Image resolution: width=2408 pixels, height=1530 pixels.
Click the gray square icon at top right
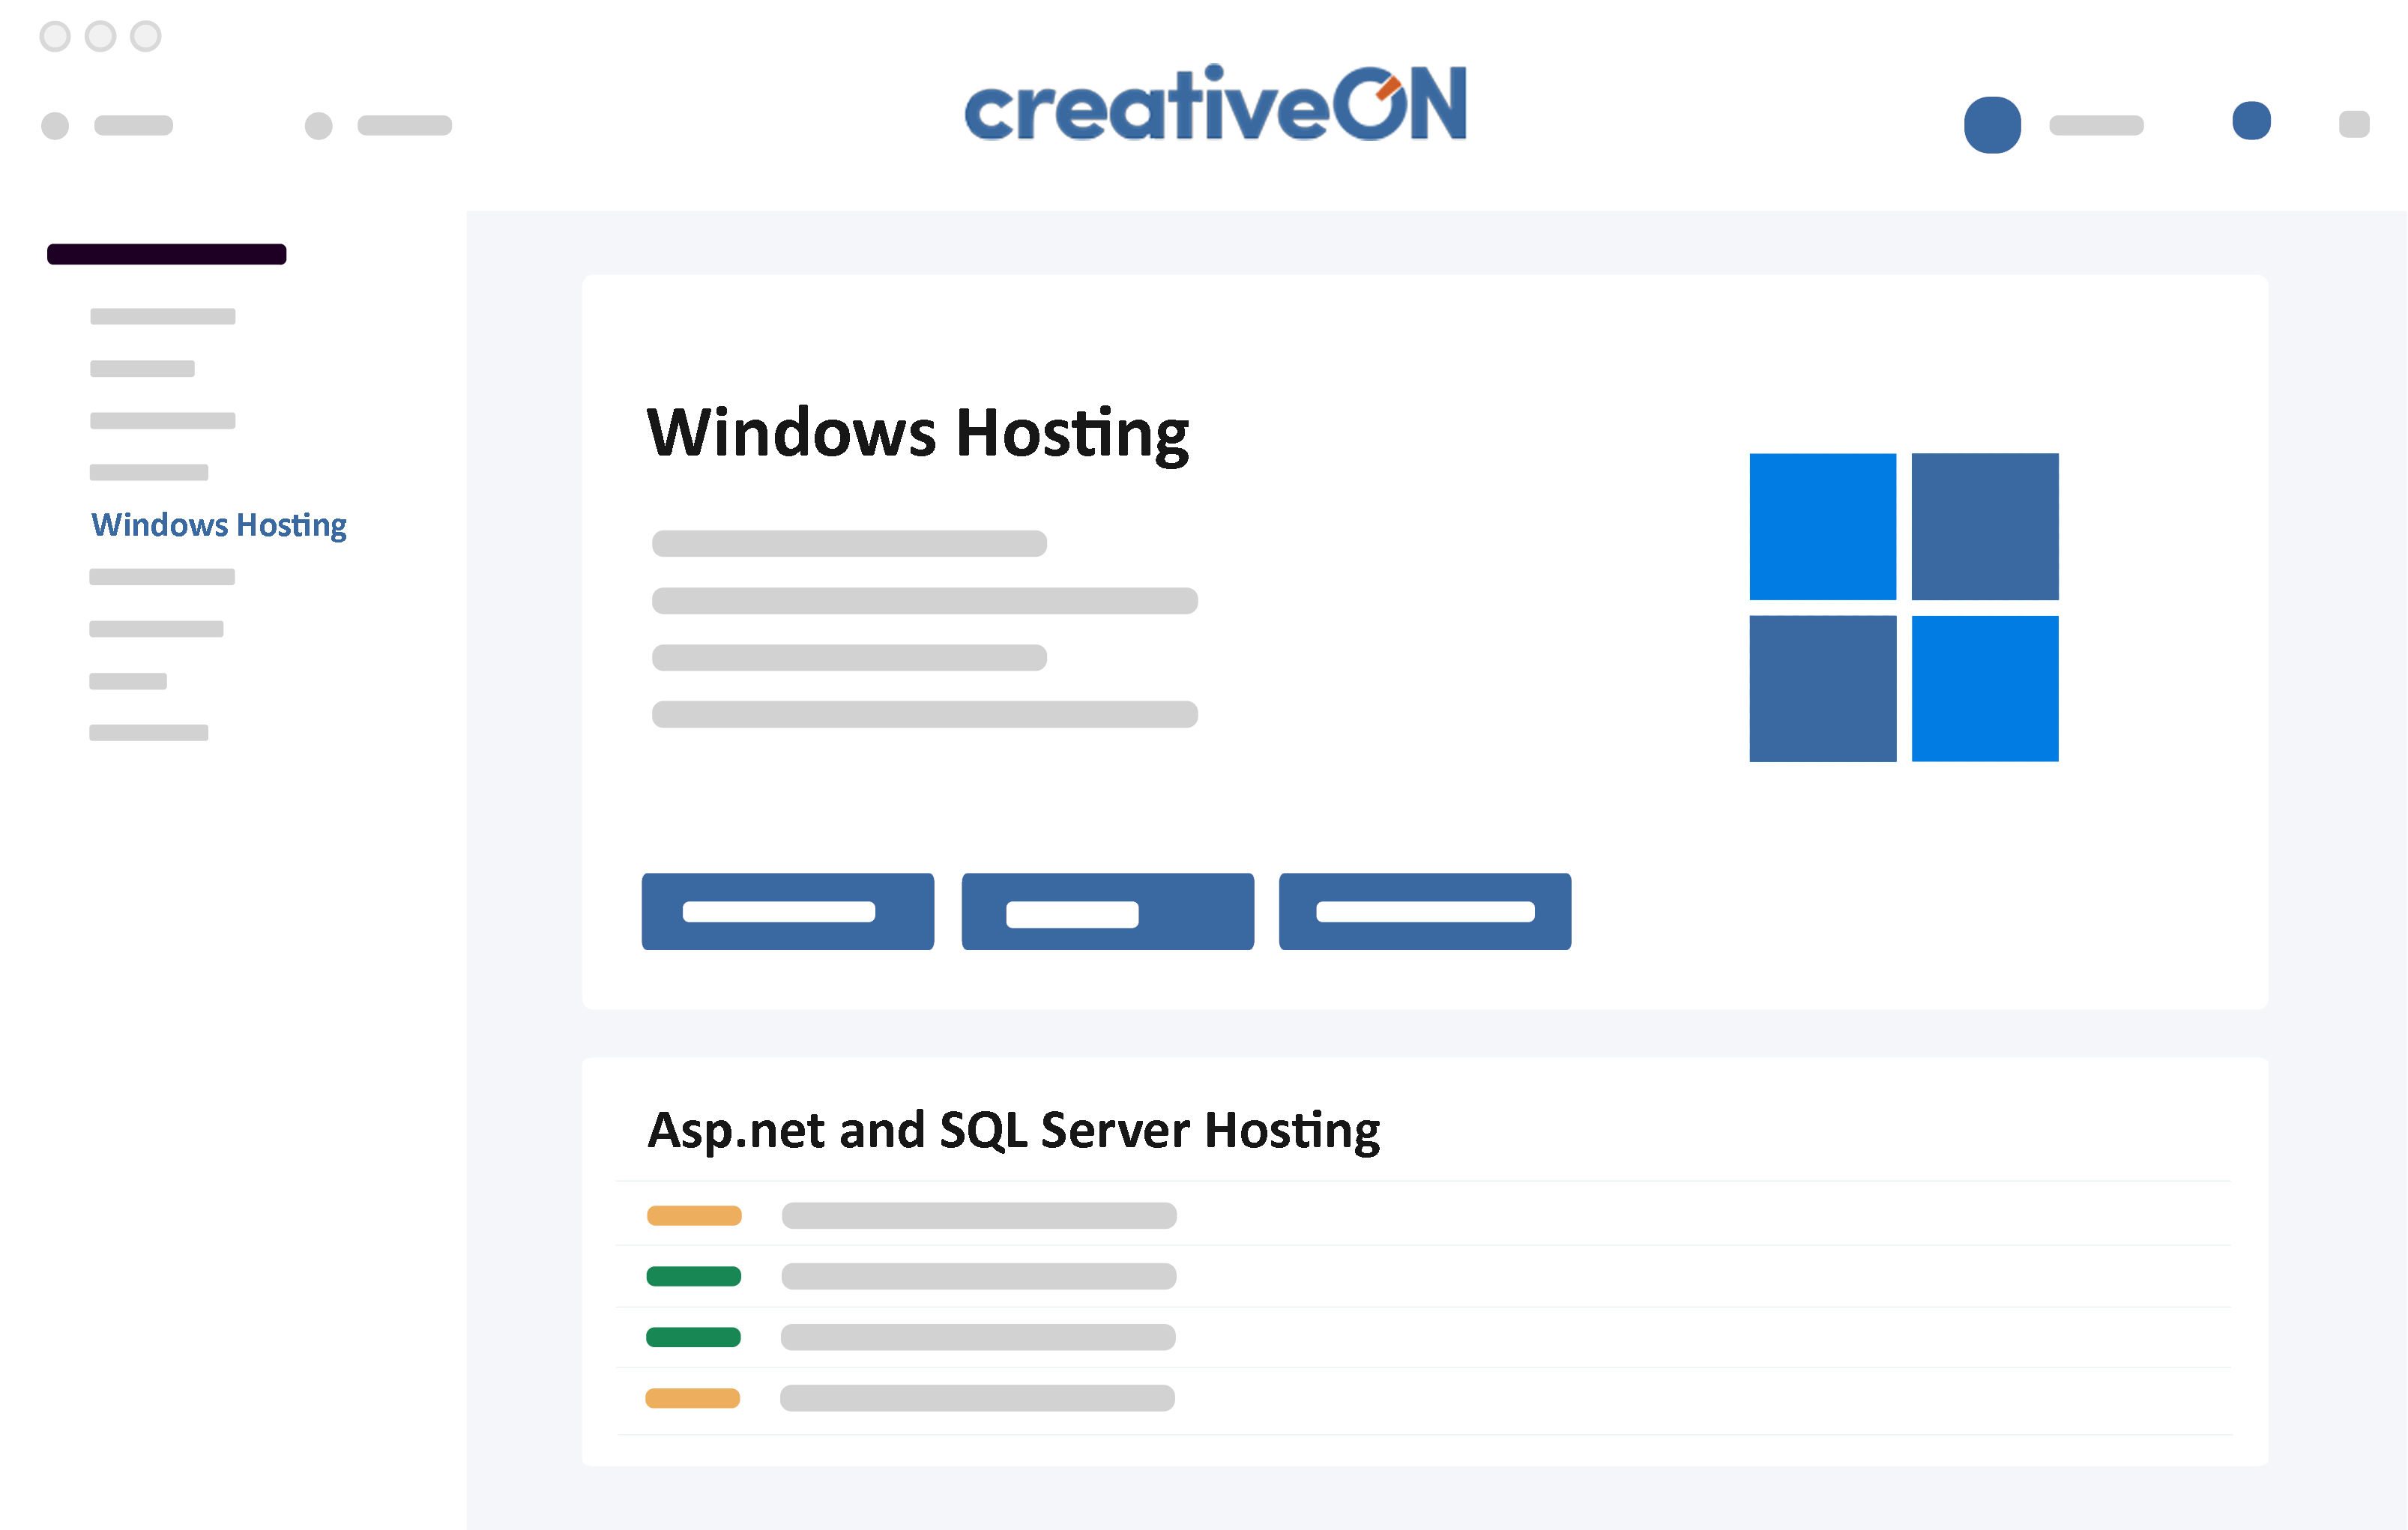[2353, 124]
